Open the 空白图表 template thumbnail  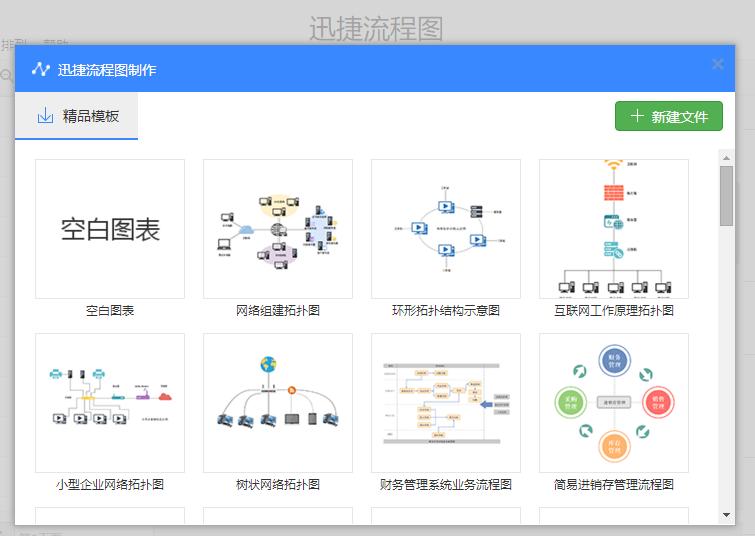(x=110, y=229)
